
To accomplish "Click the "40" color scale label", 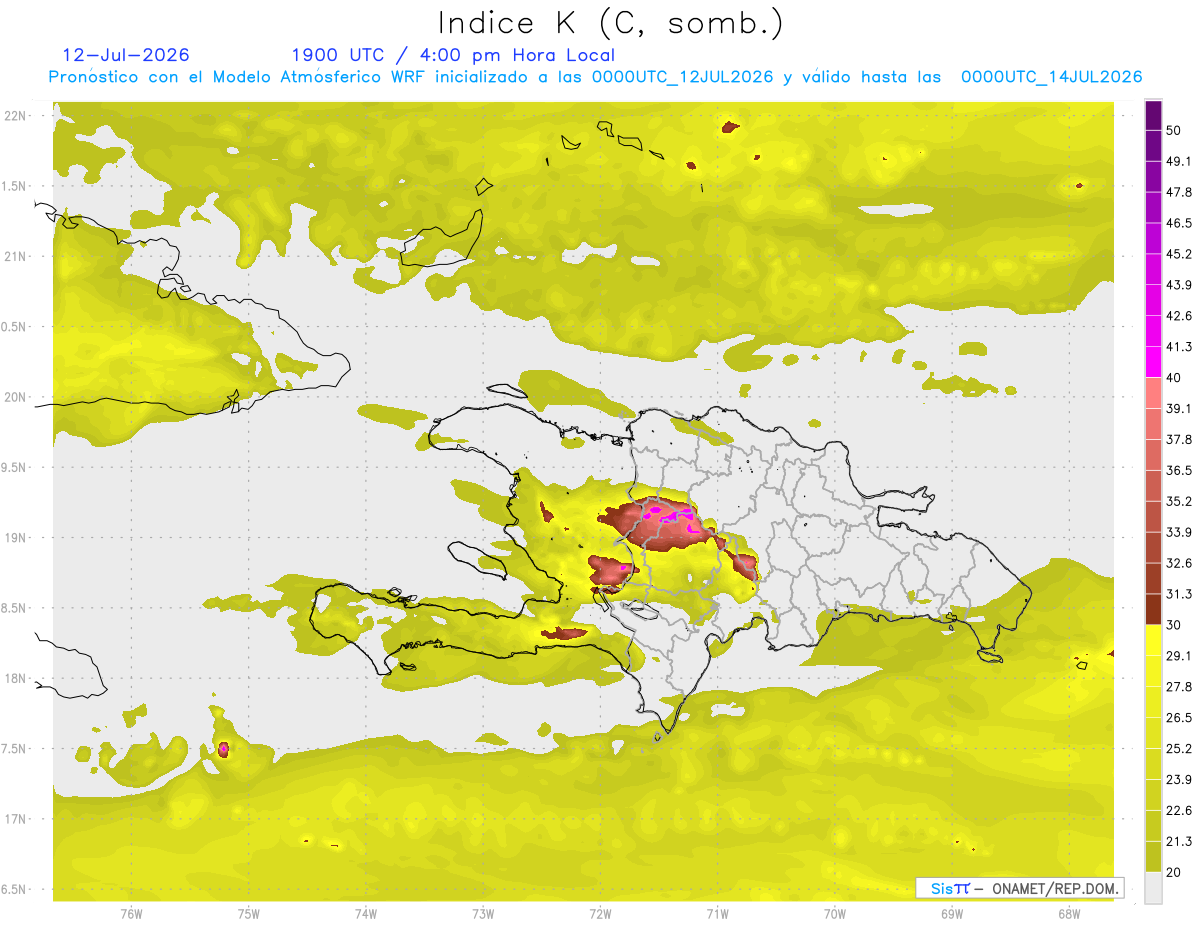I will 1174,378.
